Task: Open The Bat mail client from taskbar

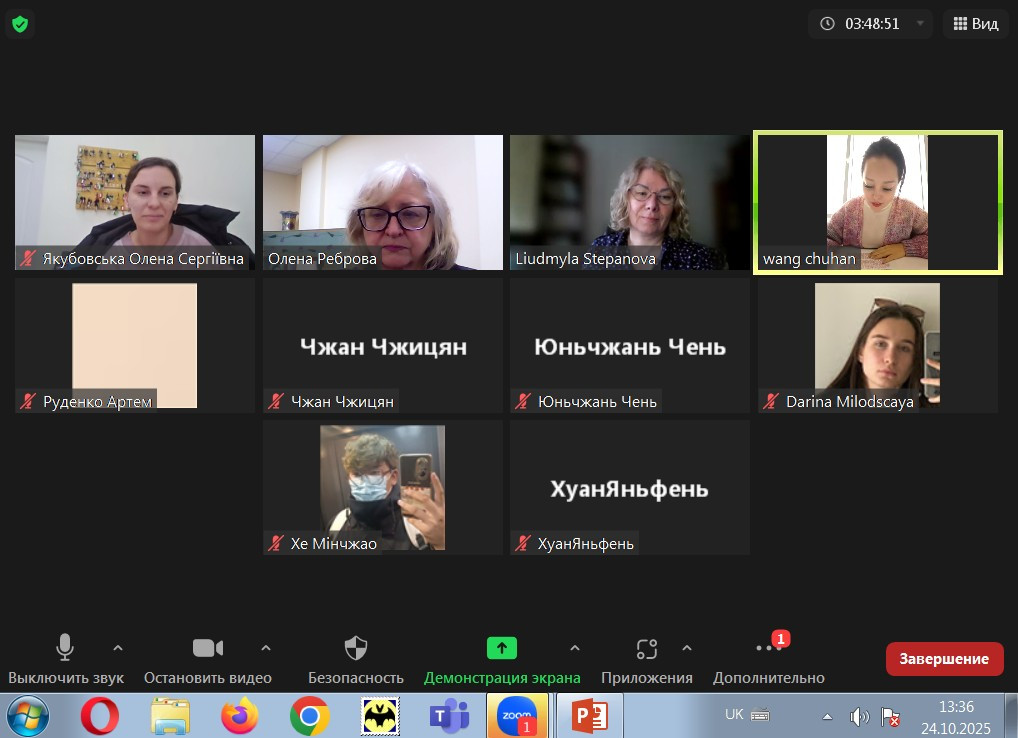Action: click(380, 716)
